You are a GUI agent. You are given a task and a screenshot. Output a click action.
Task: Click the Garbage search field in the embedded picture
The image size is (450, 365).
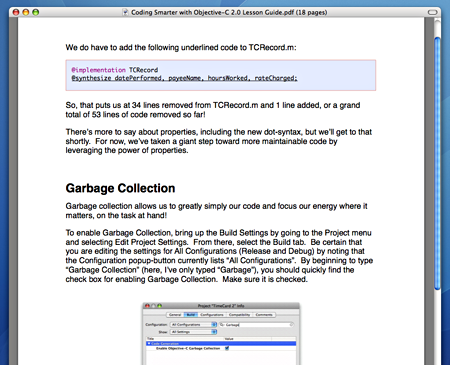coord(256,324)
